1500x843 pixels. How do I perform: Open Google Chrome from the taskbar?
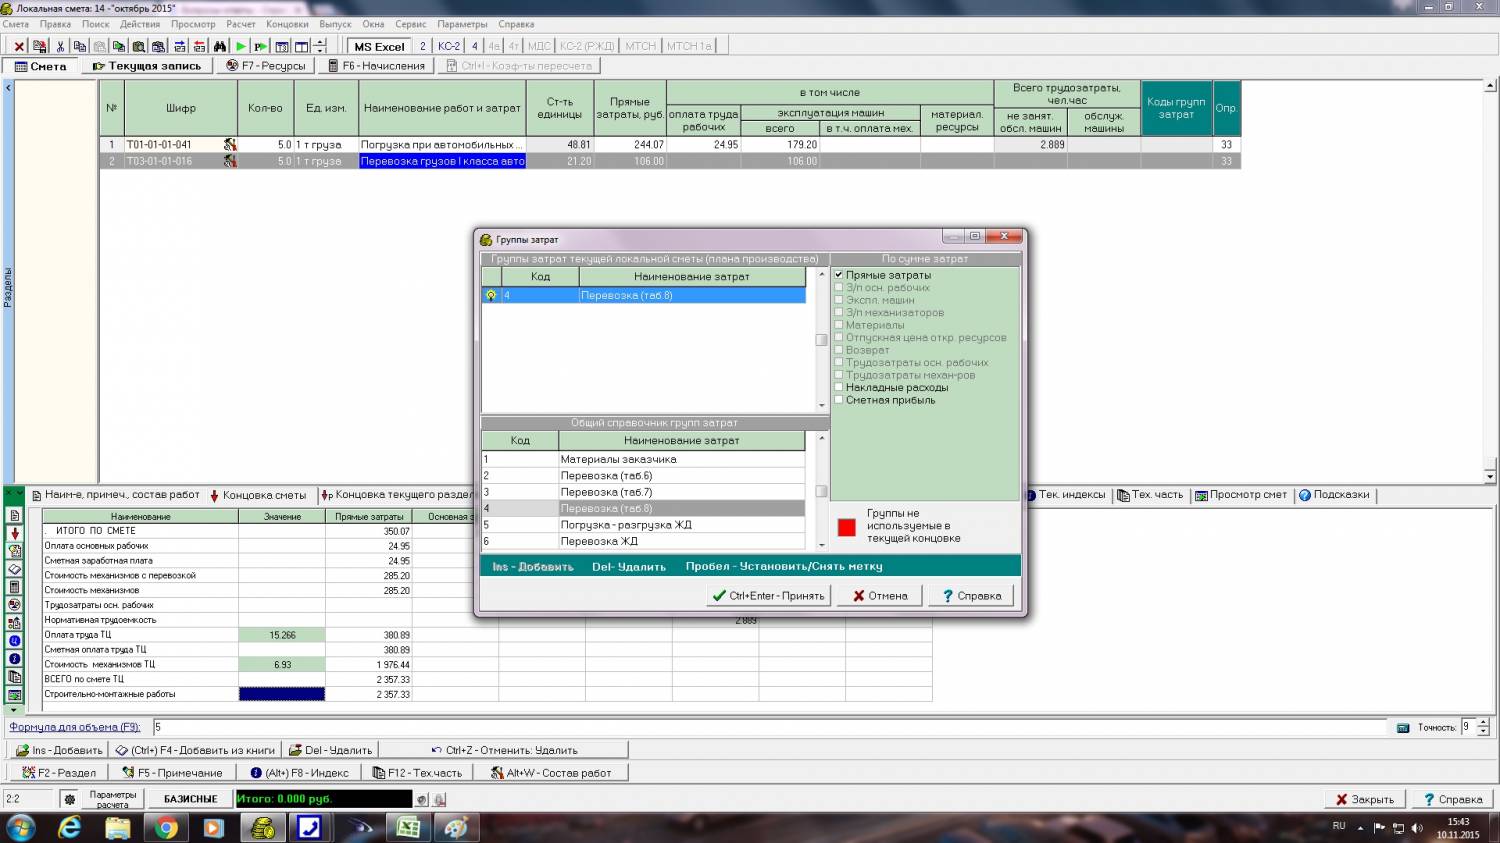pyautogui.click(x=166, y=827)
